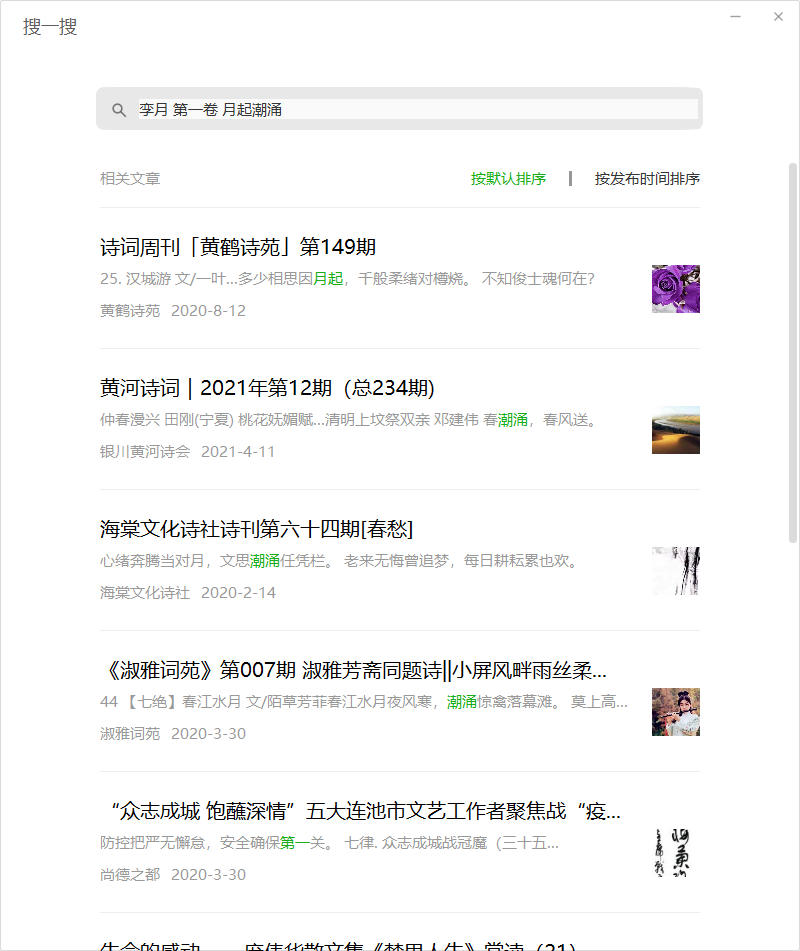Click the vertical scrollbar thumb
800x951 pixels.
coord(793,353)
